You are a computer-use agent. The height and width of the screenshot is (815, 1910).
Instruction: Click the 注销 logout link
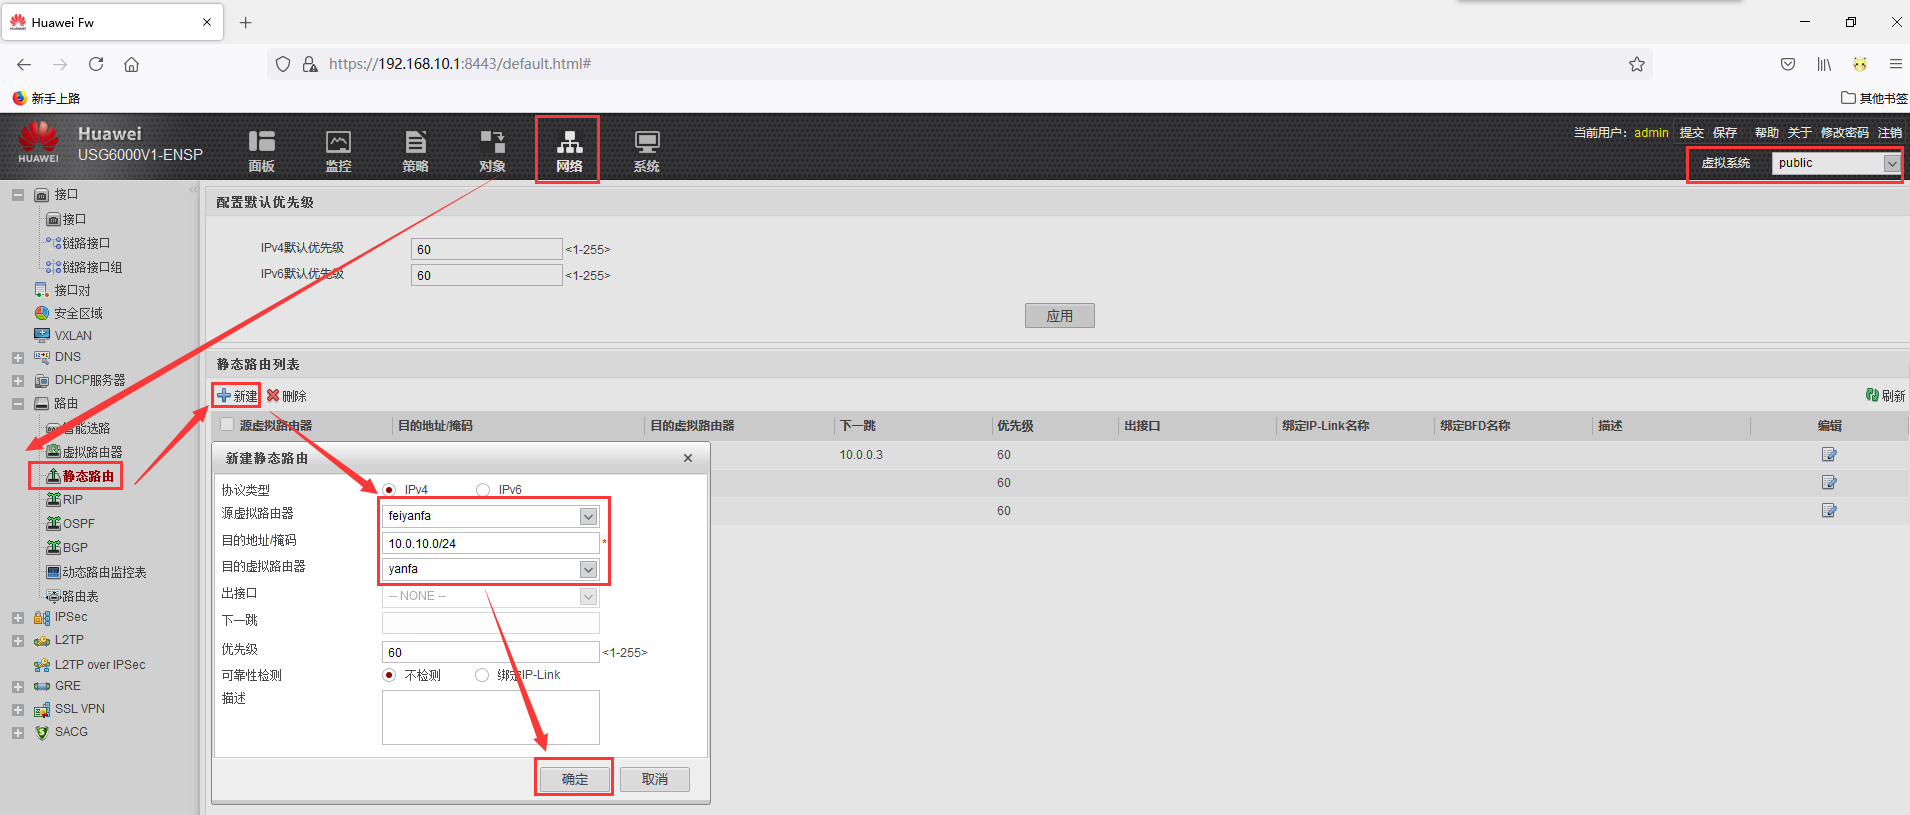1890,132
